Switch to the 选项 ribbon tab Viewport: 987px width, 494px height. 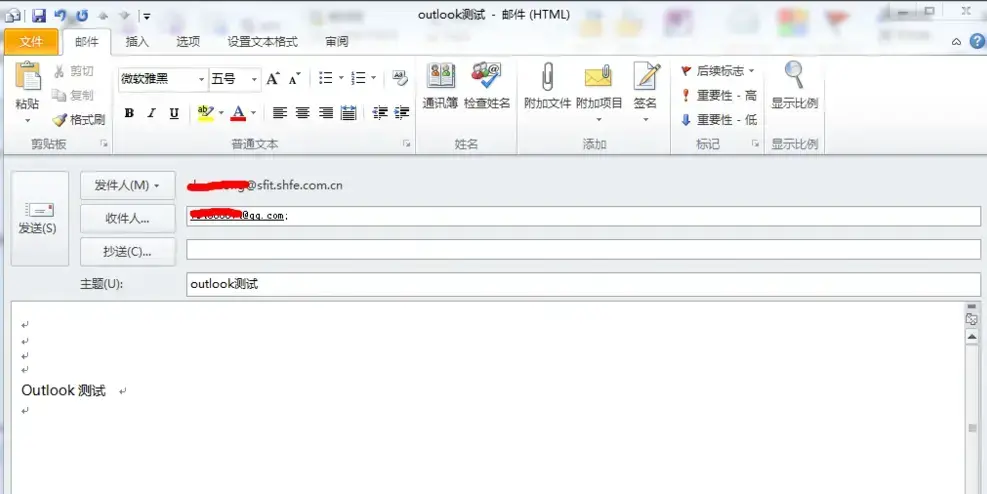click(188, 42)
